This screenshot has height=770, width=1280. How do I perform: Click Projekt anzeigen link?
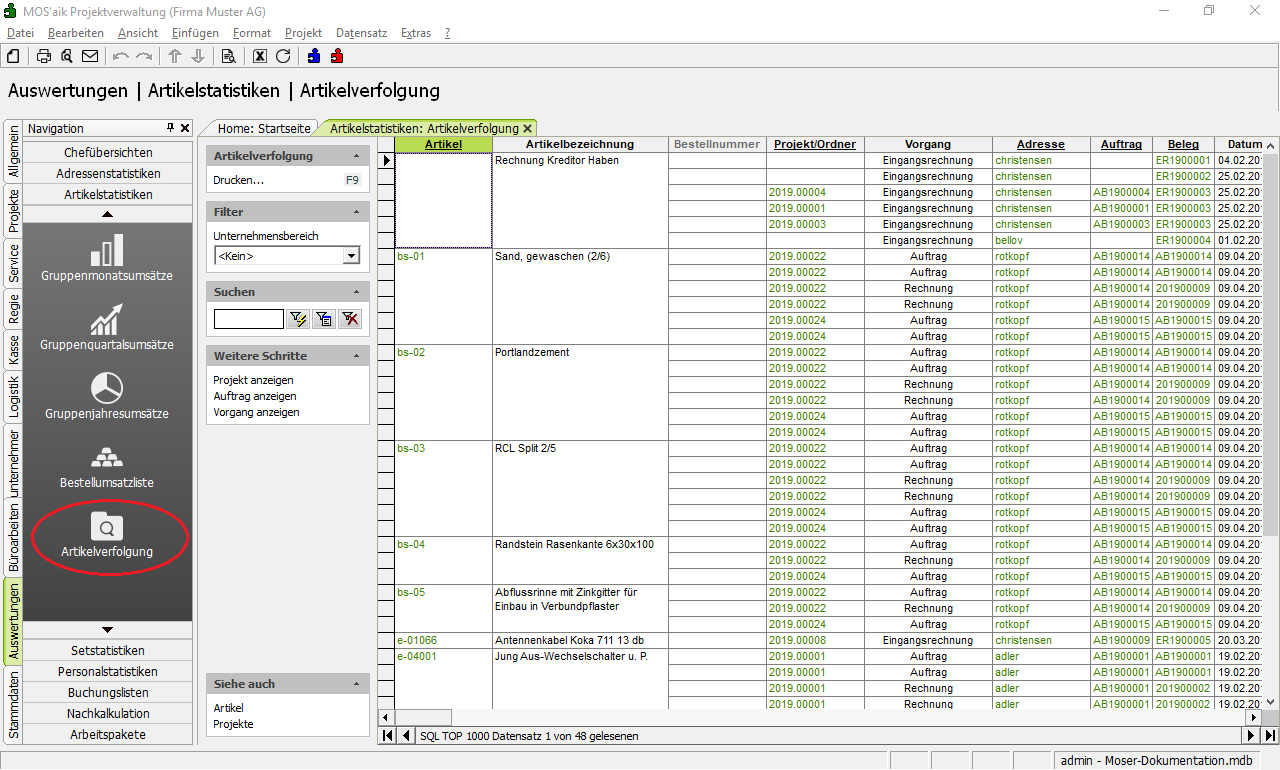pyautogui.click(x=253, y=380)
